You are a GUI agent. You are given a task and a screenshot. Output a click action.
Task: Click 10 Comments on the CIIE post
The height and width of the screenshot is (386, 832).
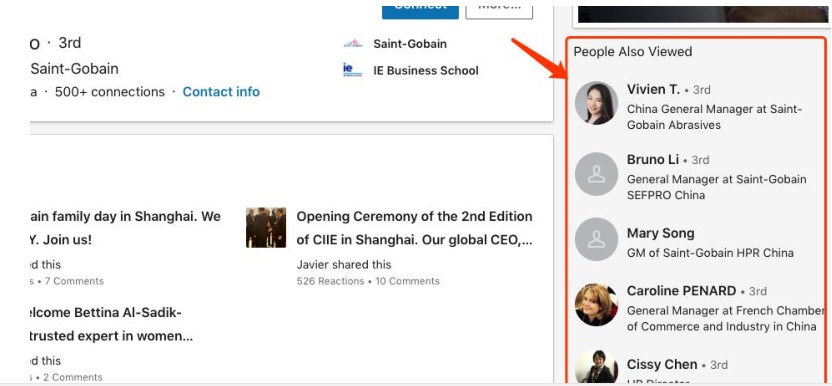[x=408, y=281]
